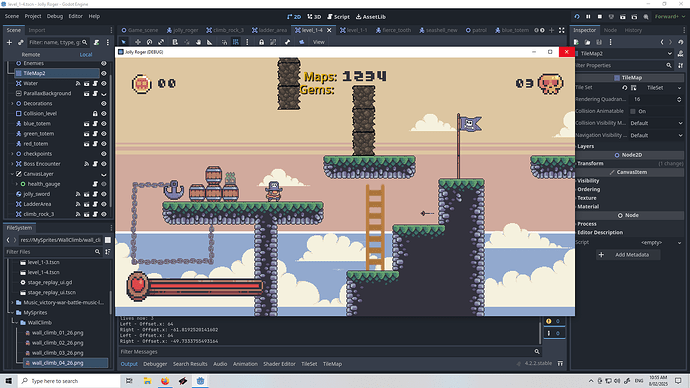690x388 pixels.
Task: Select the Move tool in the 2D toolbar
Action: pyautogui.click(x=138, y=42)
